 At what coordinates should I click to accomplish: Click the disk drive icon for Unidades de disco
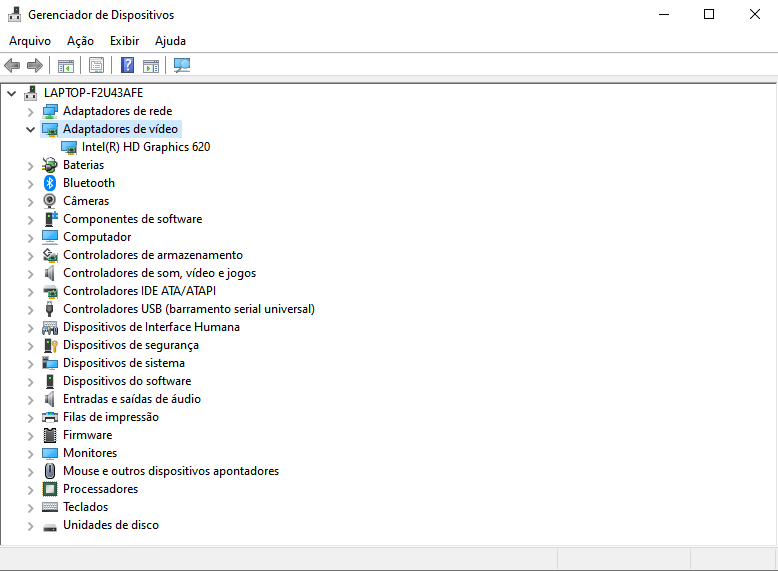click(x=50, y=527)
